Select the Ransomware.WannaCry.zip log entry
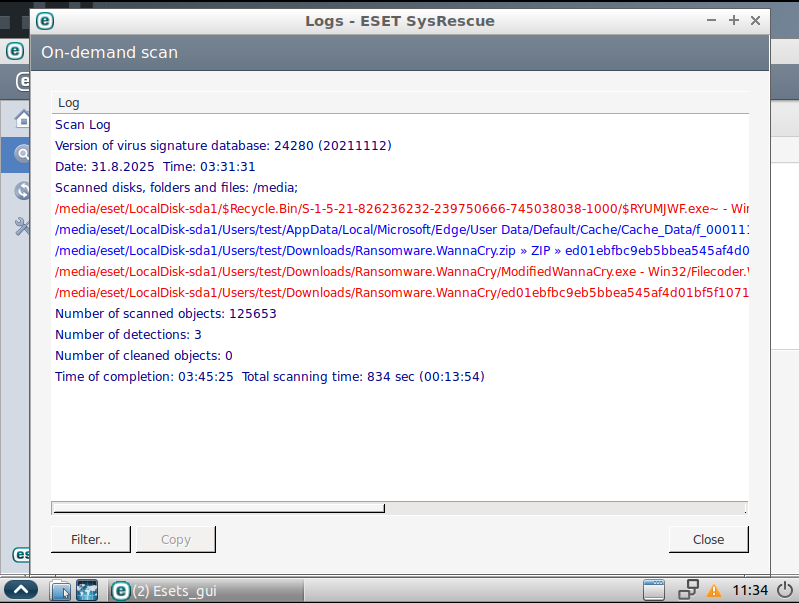799x603 pixels. 402,251
